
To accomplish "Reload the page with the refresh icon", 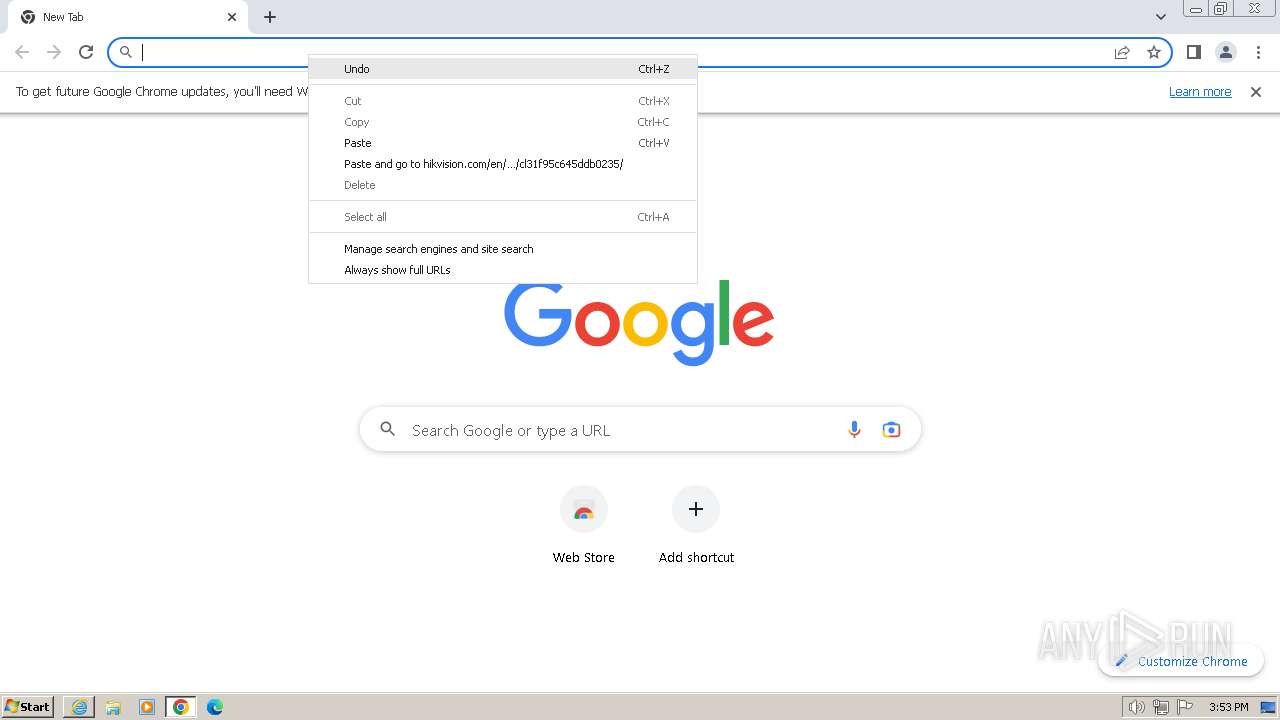I will (86, 52).
